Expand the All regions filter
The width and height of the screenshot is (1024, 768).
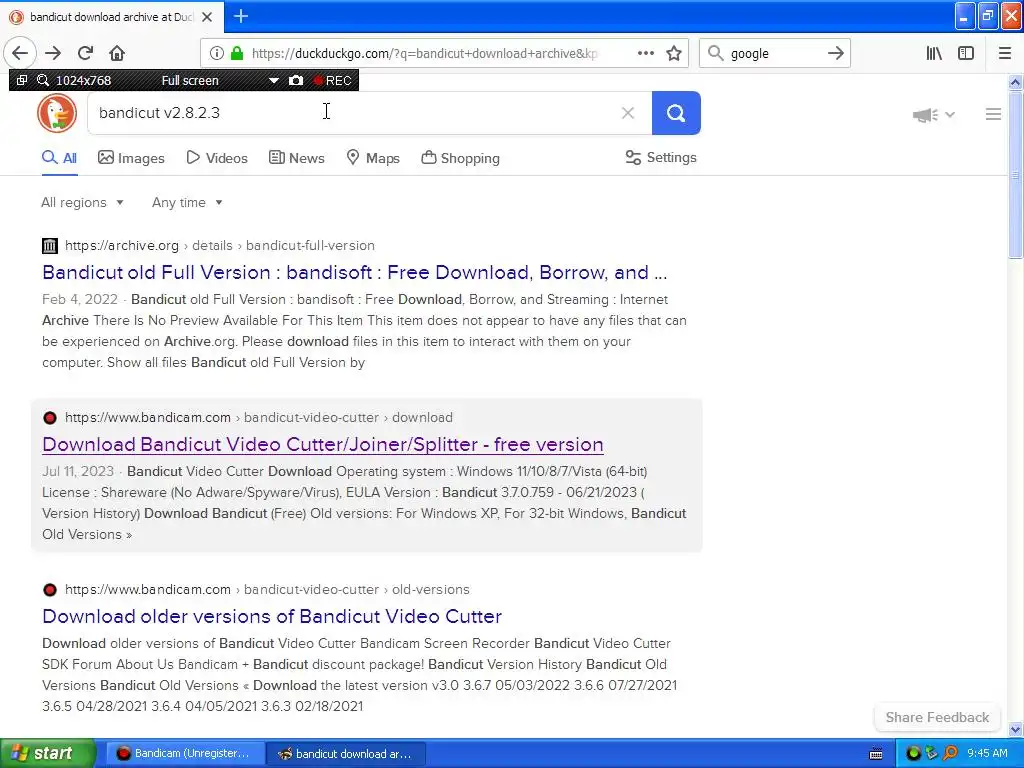point(82,202)
